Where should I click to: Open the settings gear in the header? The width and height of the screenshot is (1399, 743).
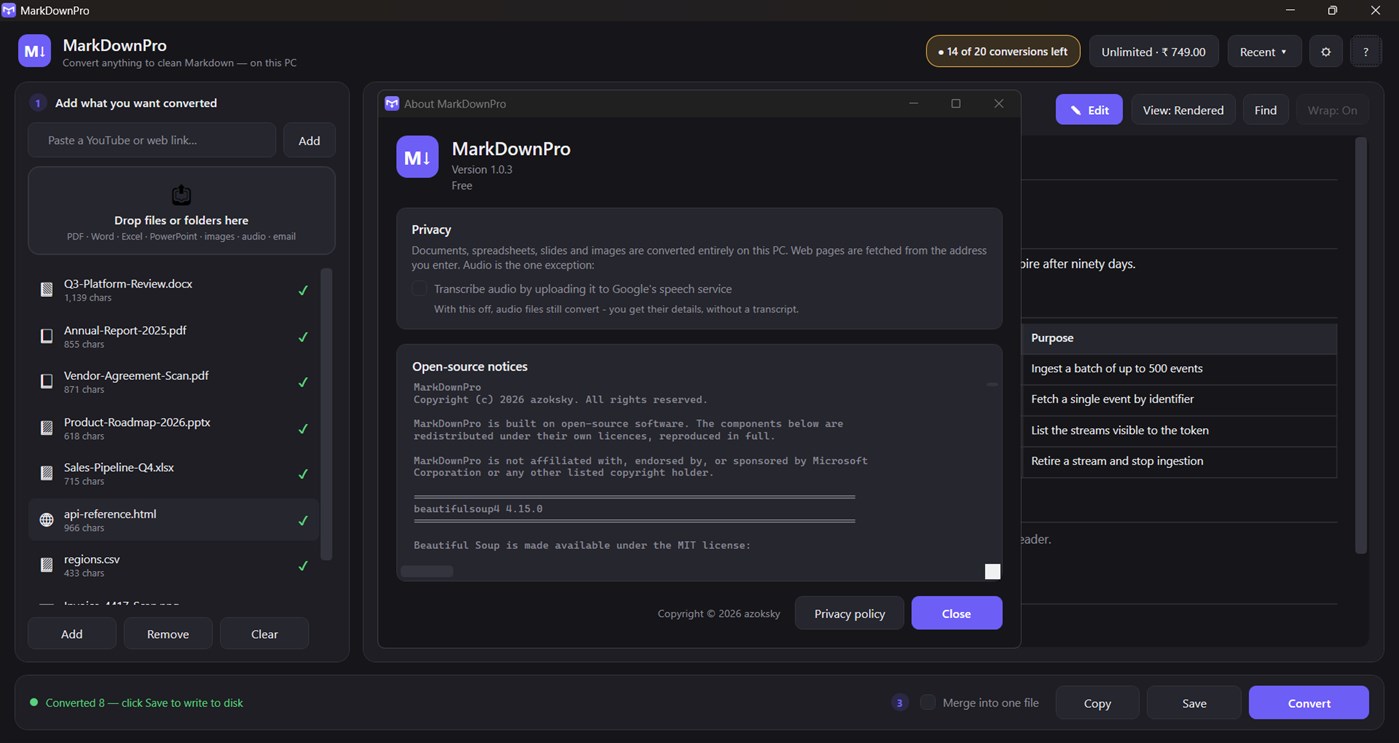(1326, 52)
